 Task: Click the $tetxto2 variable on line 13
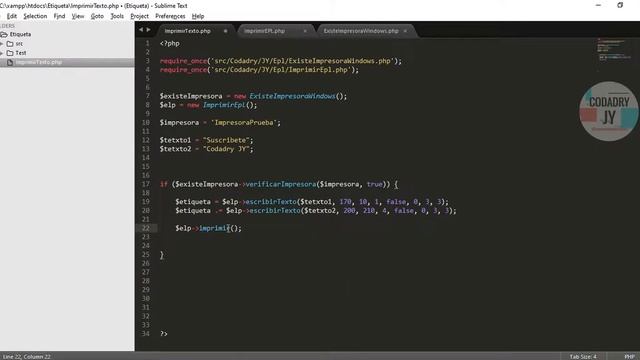click(175, 149)
